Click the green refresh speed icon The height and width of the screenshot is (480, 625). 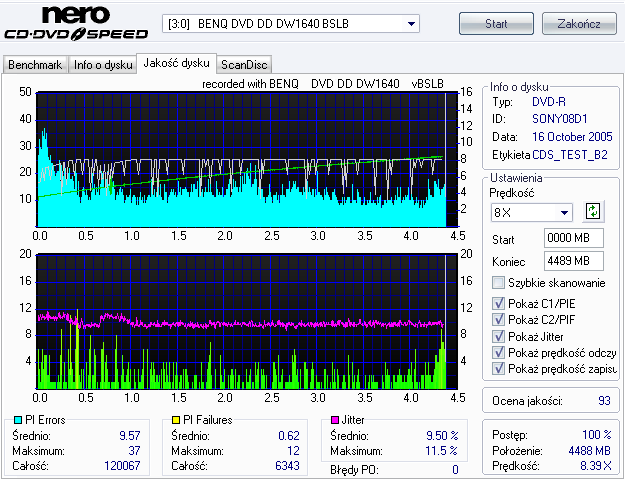pyautogui.click(x=594, y=211)
